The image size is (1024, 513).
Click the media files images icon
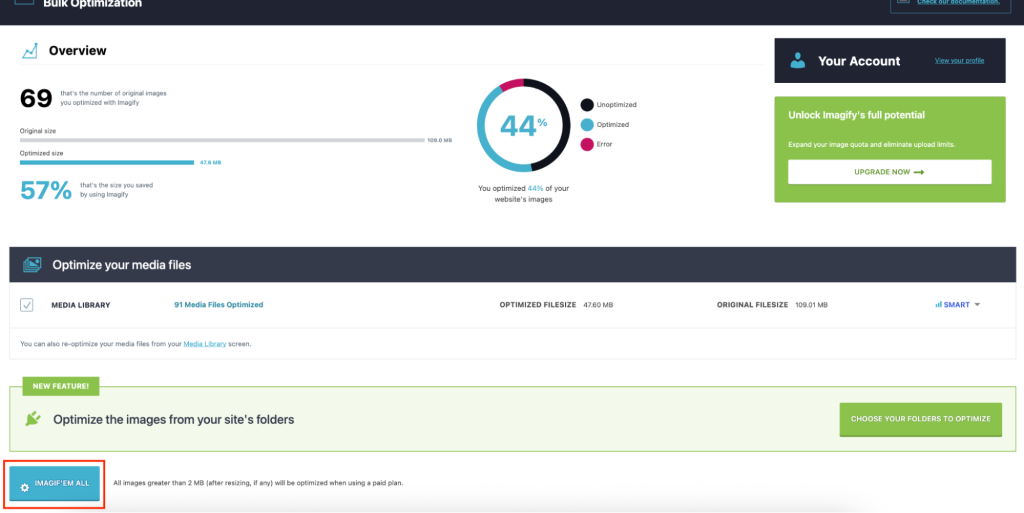[32, 264]
